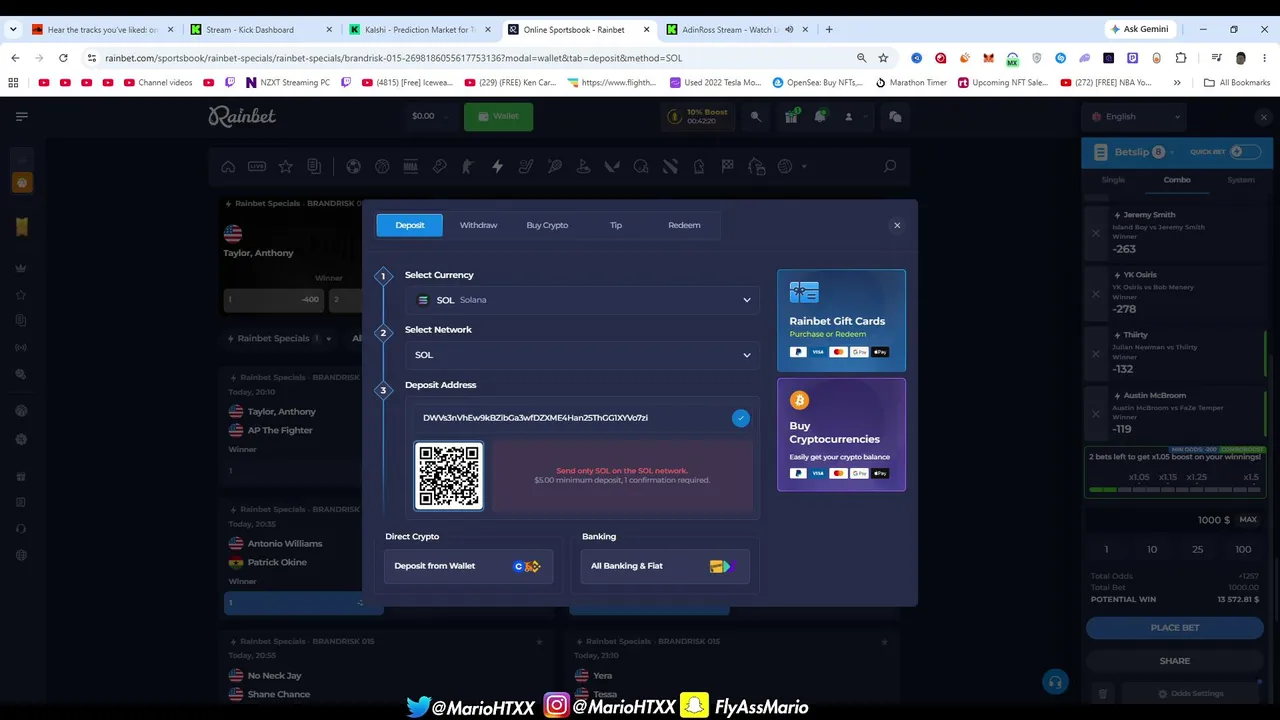
Task: Open the support headset chat bubble
Action: tap(1054, 682)
